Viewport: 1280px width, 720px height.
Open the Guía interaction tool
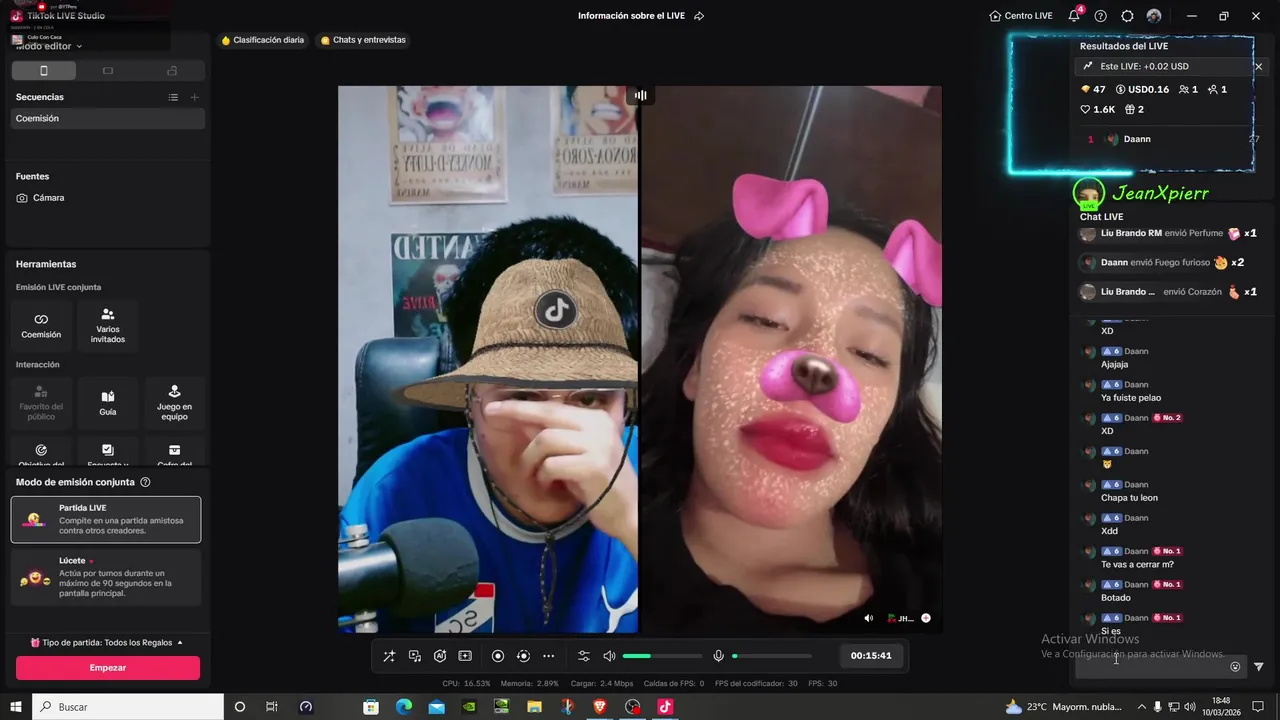108,402
